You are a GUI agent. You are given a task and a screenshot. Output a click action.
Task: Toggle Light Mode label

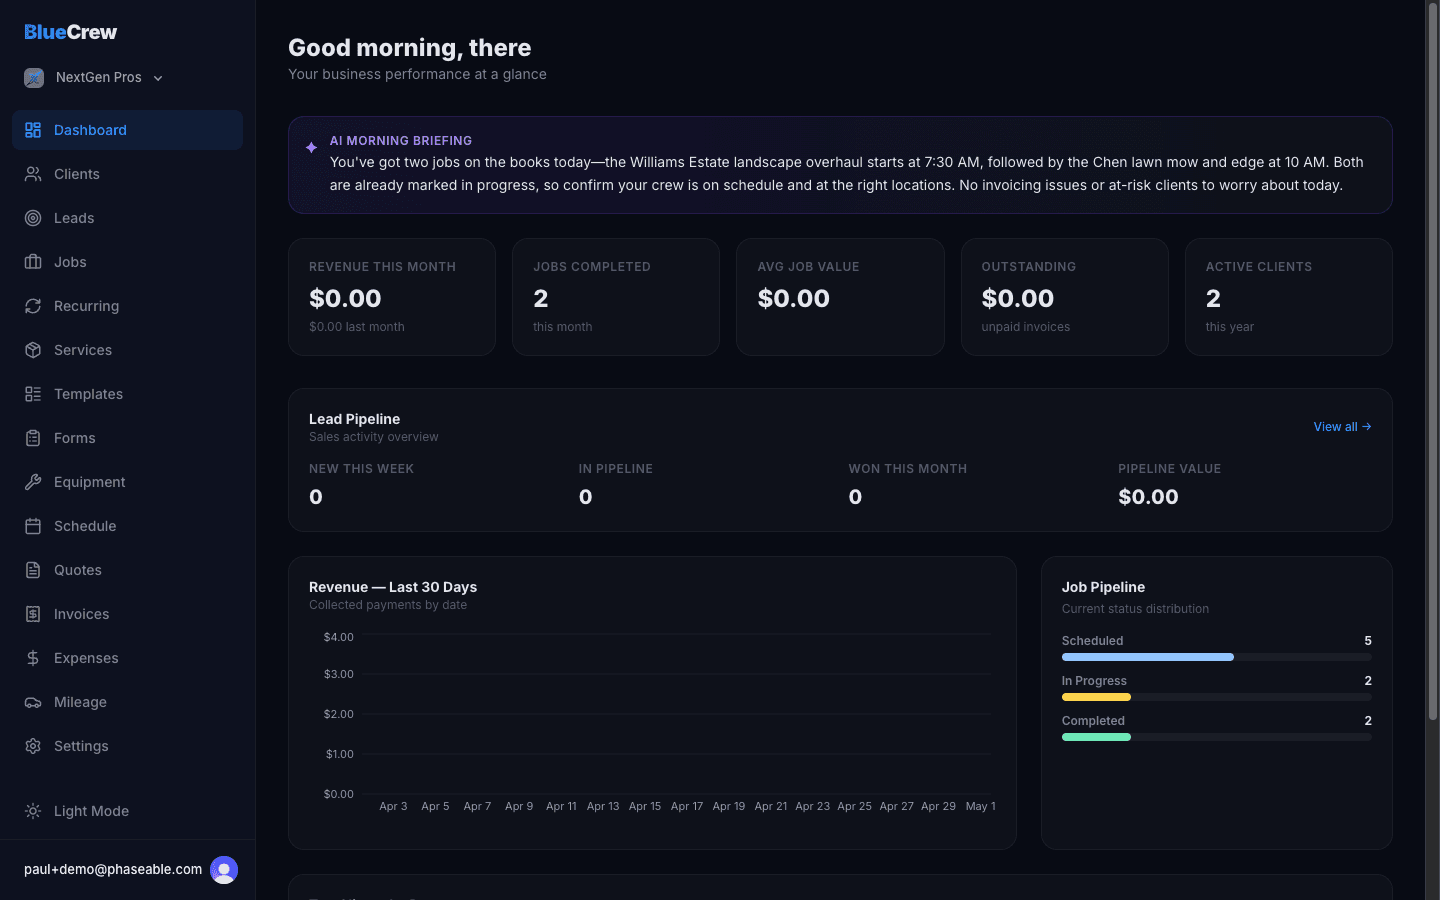[x=91, y=811]
